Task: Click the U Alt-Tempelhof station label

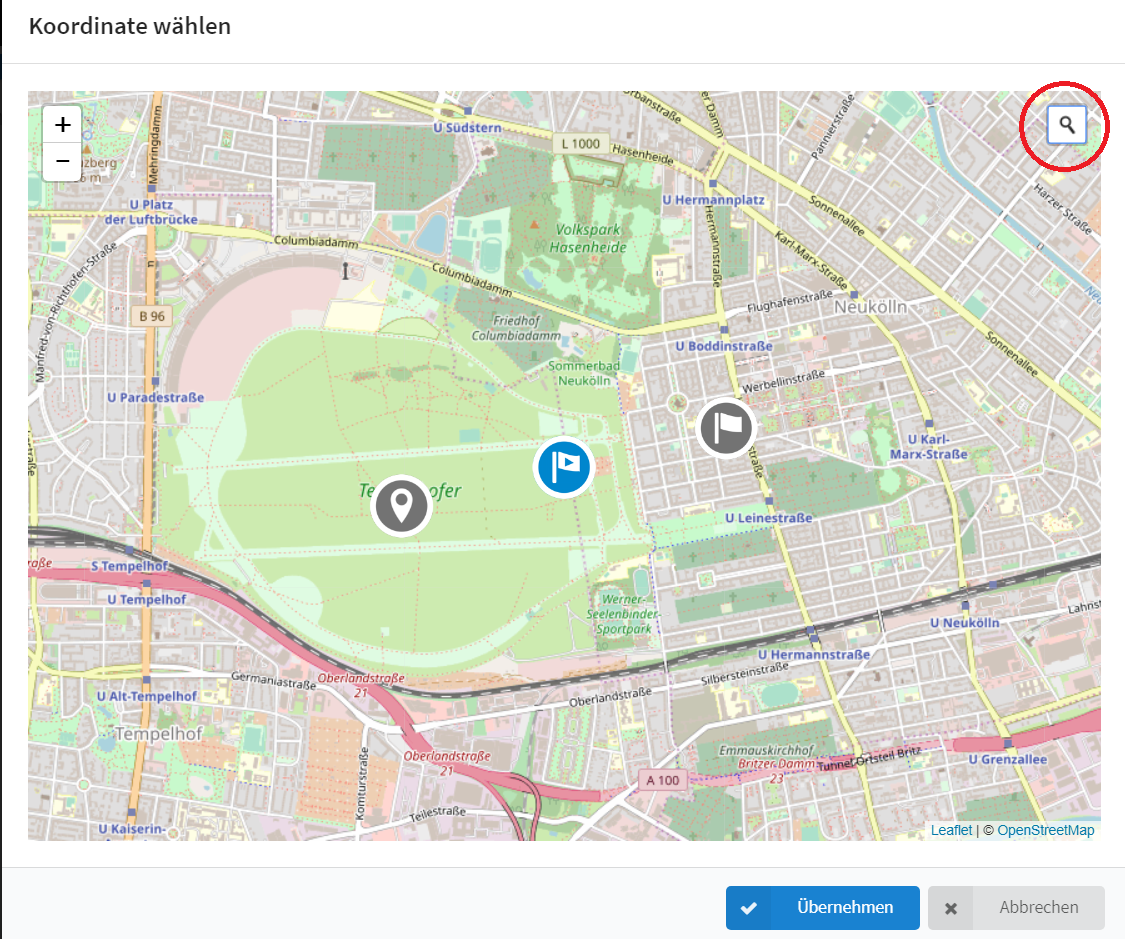Action: click(147, 696)
